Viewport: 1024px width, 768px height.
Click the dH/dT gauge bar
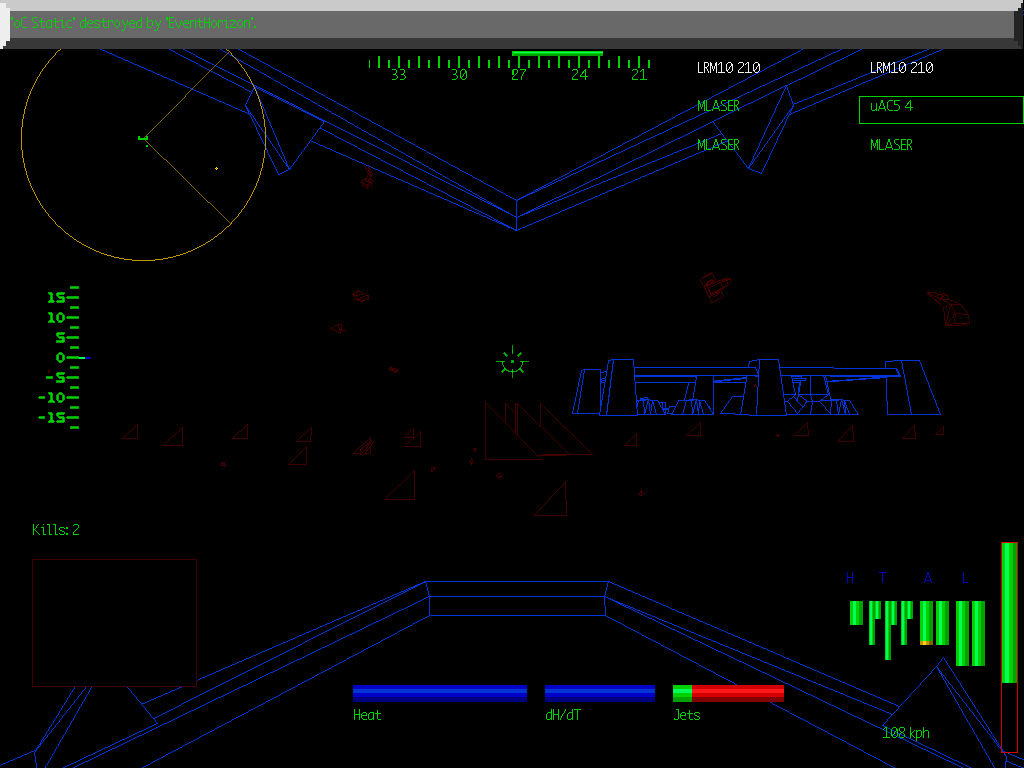[599, 693]
